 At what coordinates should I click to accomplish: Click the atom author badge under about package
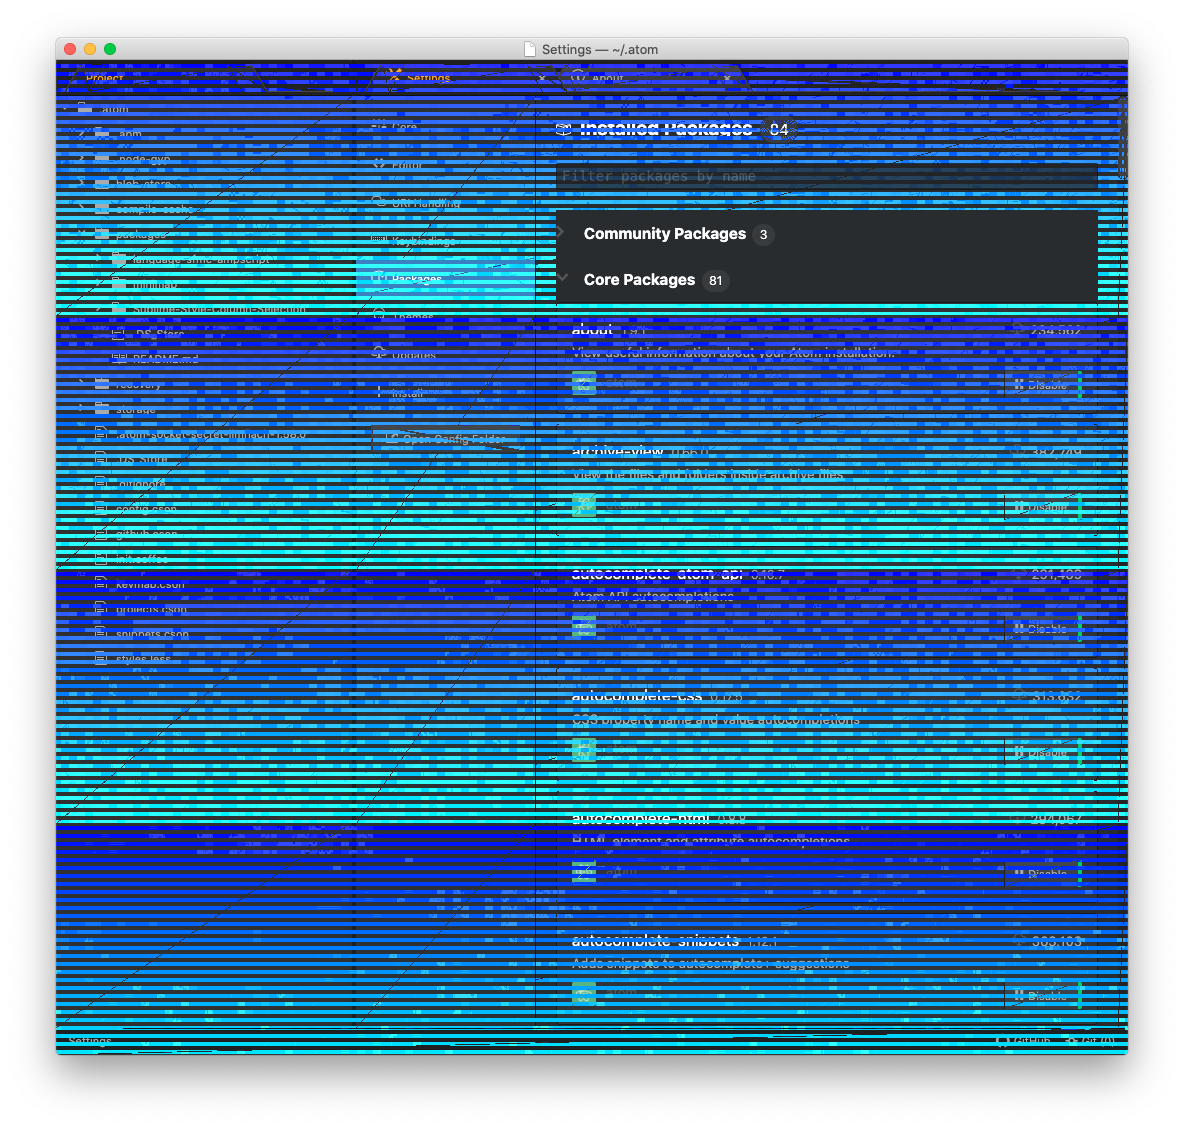[583, 383]
